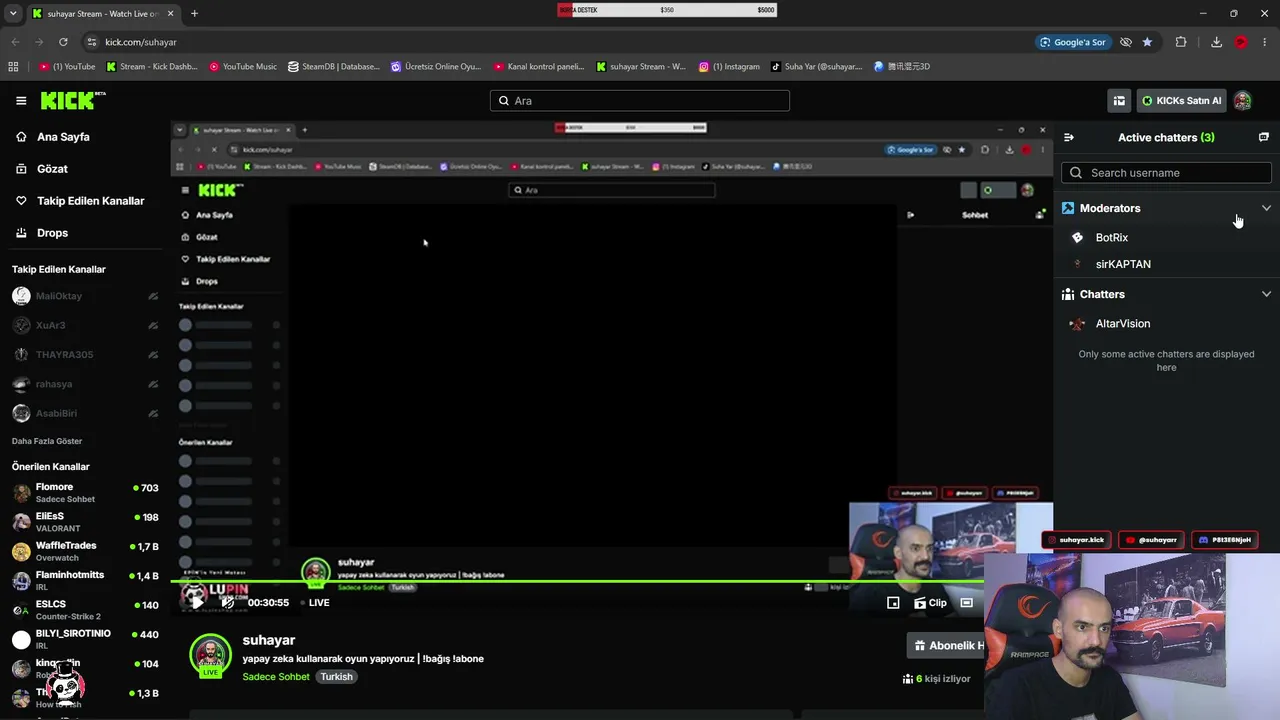1280x720 pixels.
Task: Collapse chat panel with arrow icon
Action: [x=1068, y=137]
